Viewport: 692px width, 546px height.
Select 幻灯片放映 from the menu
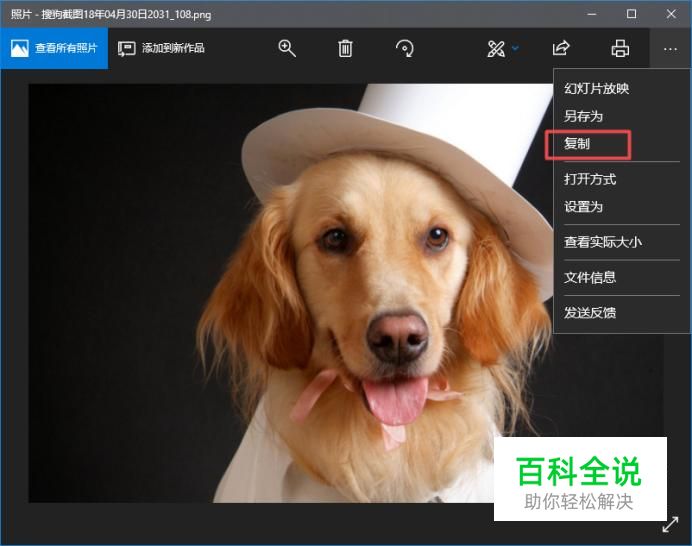point(596,88)
